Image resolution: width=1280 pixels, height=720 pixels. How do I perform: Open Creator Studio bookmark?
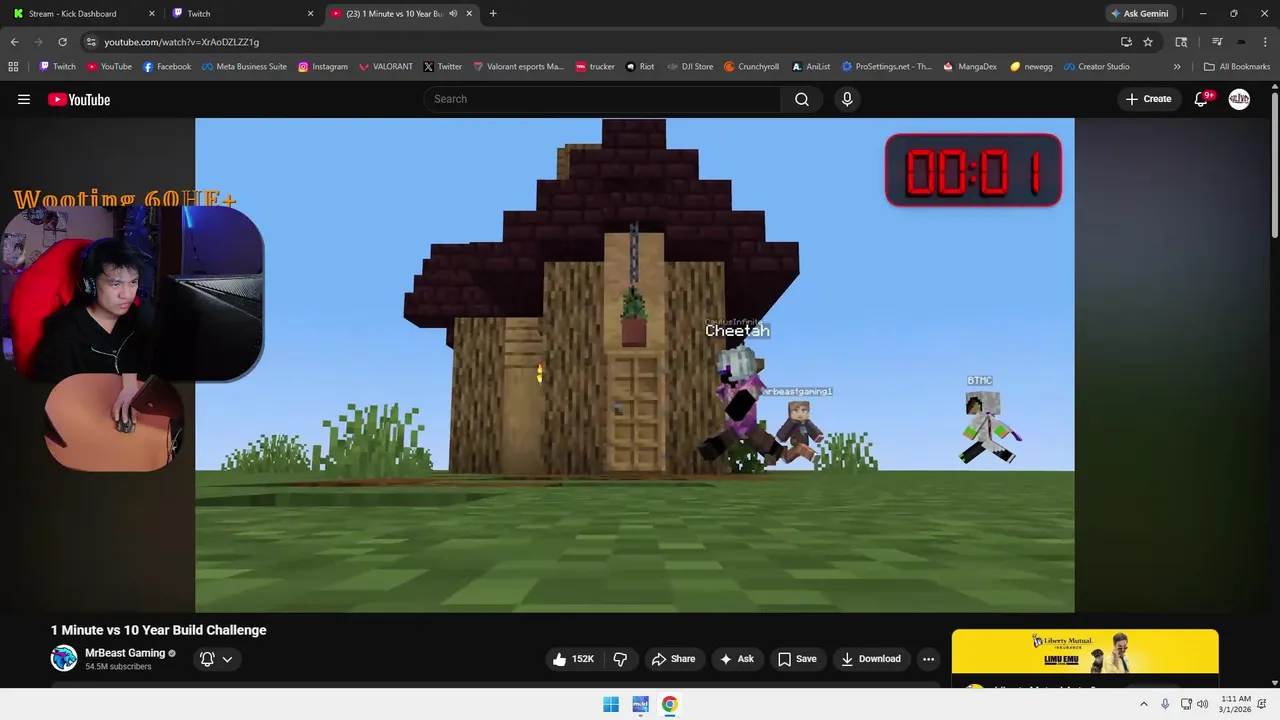(1096, 67)
